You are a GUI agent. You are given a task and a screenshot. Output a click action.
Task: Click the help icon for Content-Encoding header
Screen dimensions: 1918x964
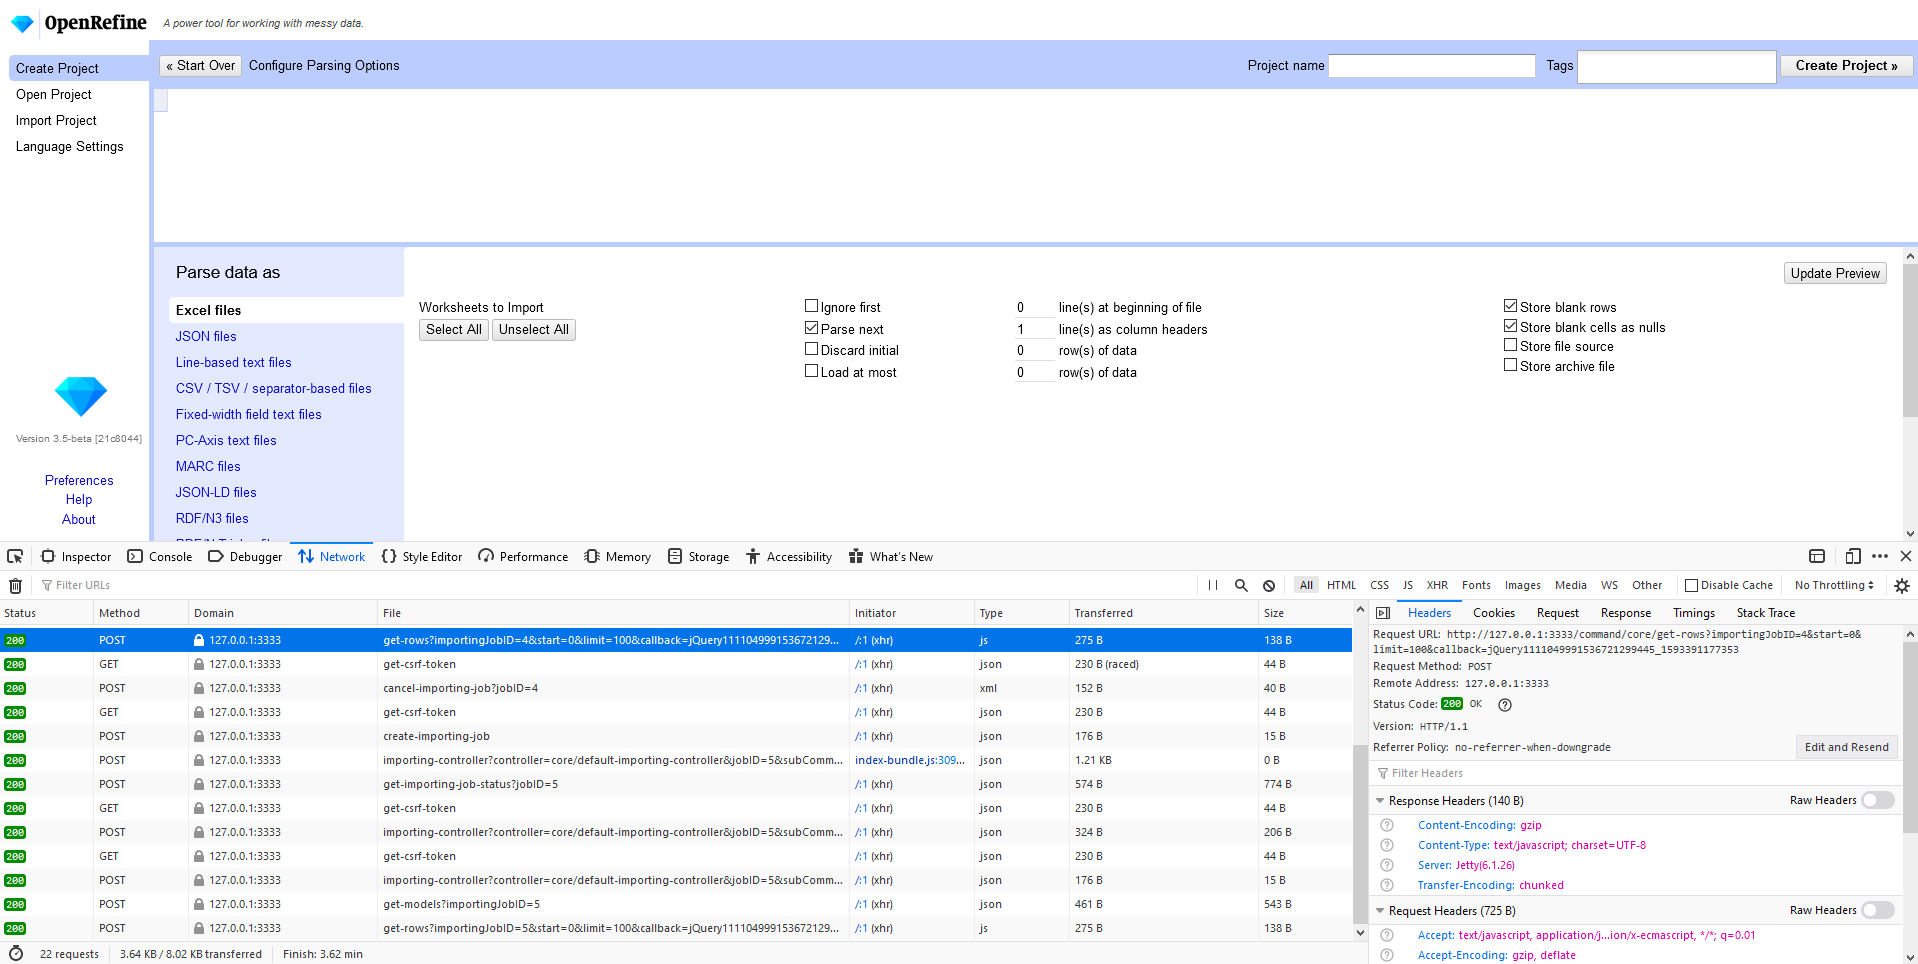click(1387, 825)
